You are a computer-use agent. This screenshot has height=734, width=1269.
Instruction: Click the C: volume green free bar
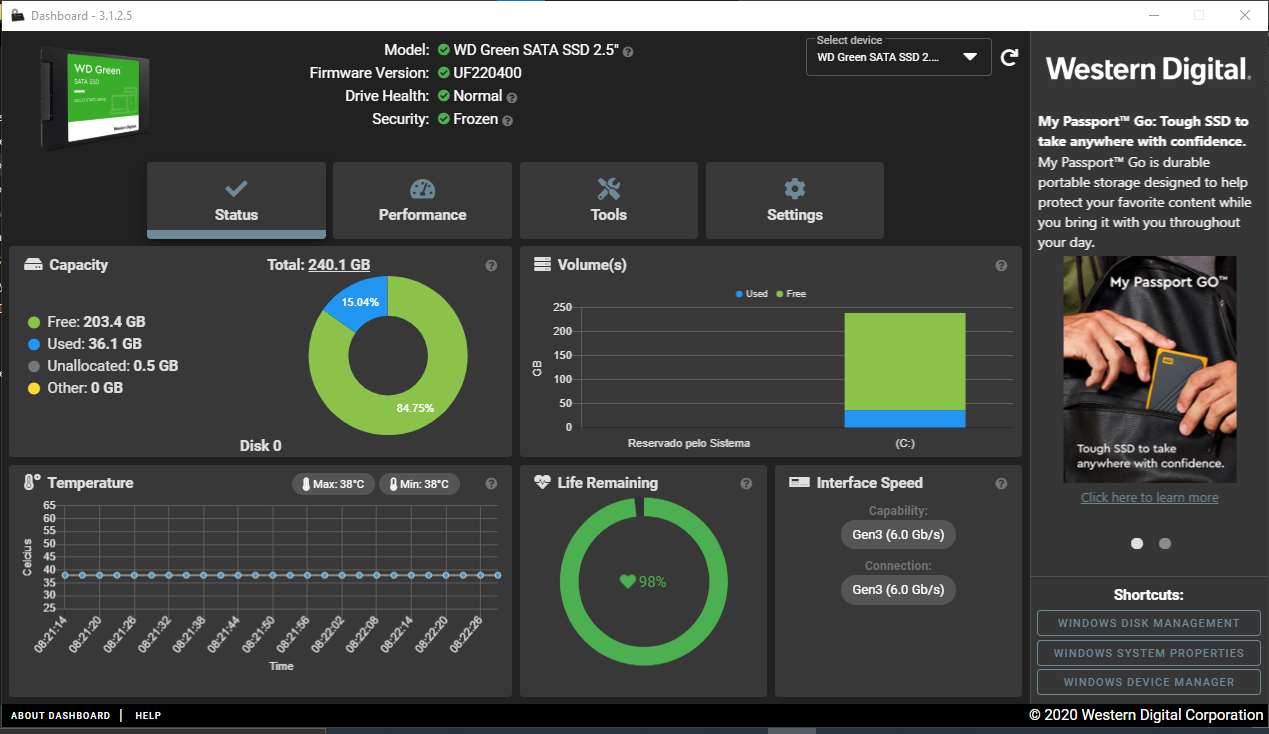tap(905, 361)
